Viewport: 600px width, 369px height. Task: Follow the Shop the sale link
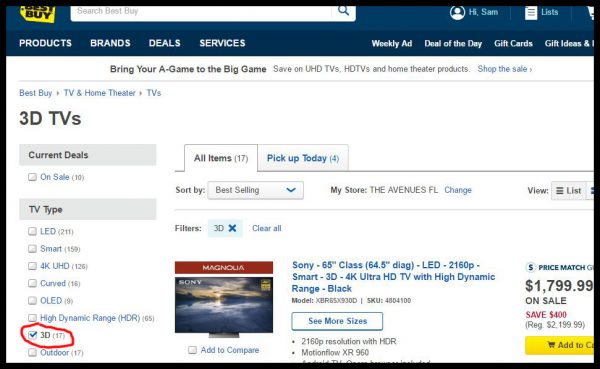[x=504, y=69]
